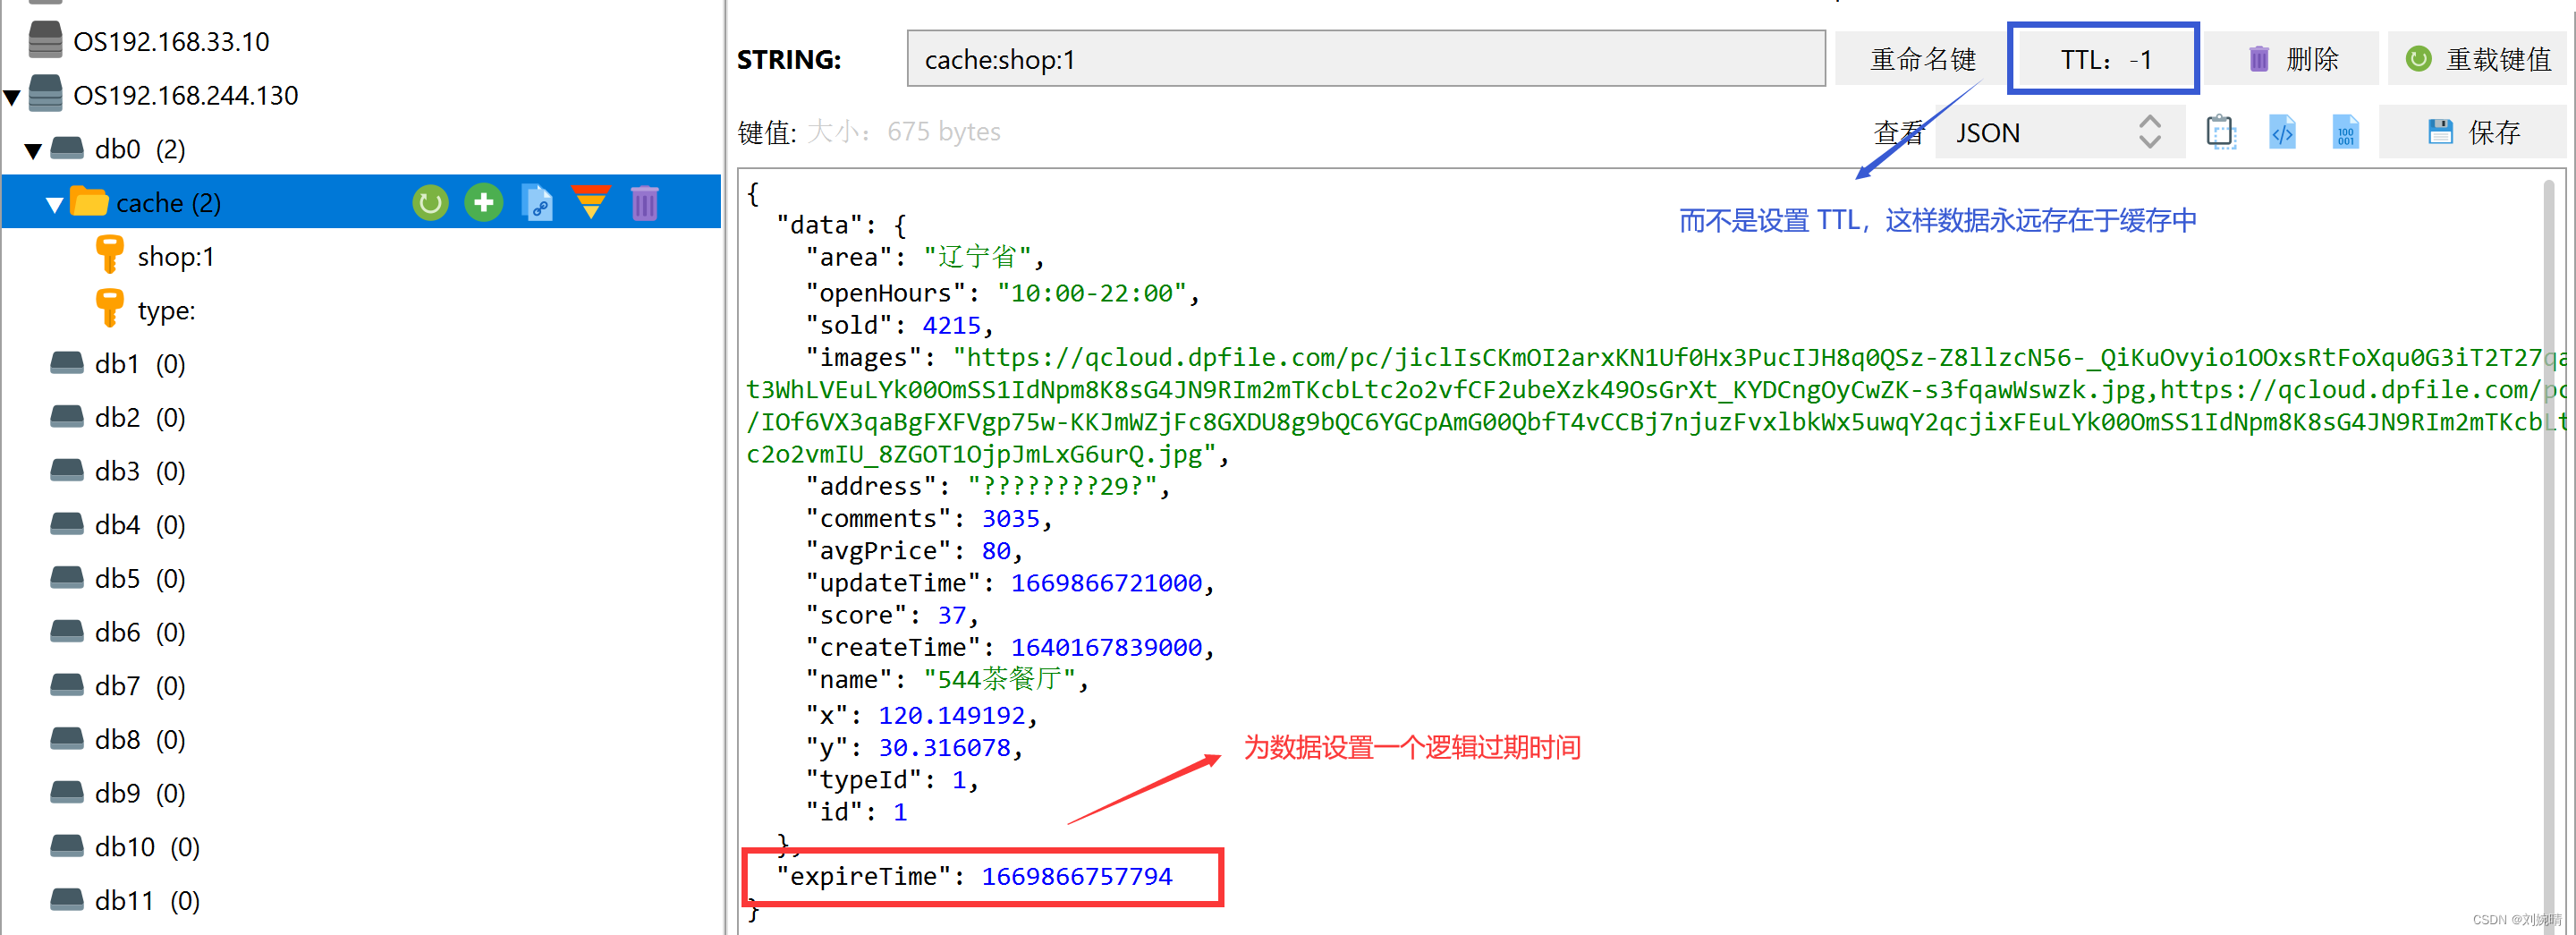This screenshot has width=2576, height=935.
Task: Click the code formatter icon
Action: pyautogui.click(x=2283, y=132)
